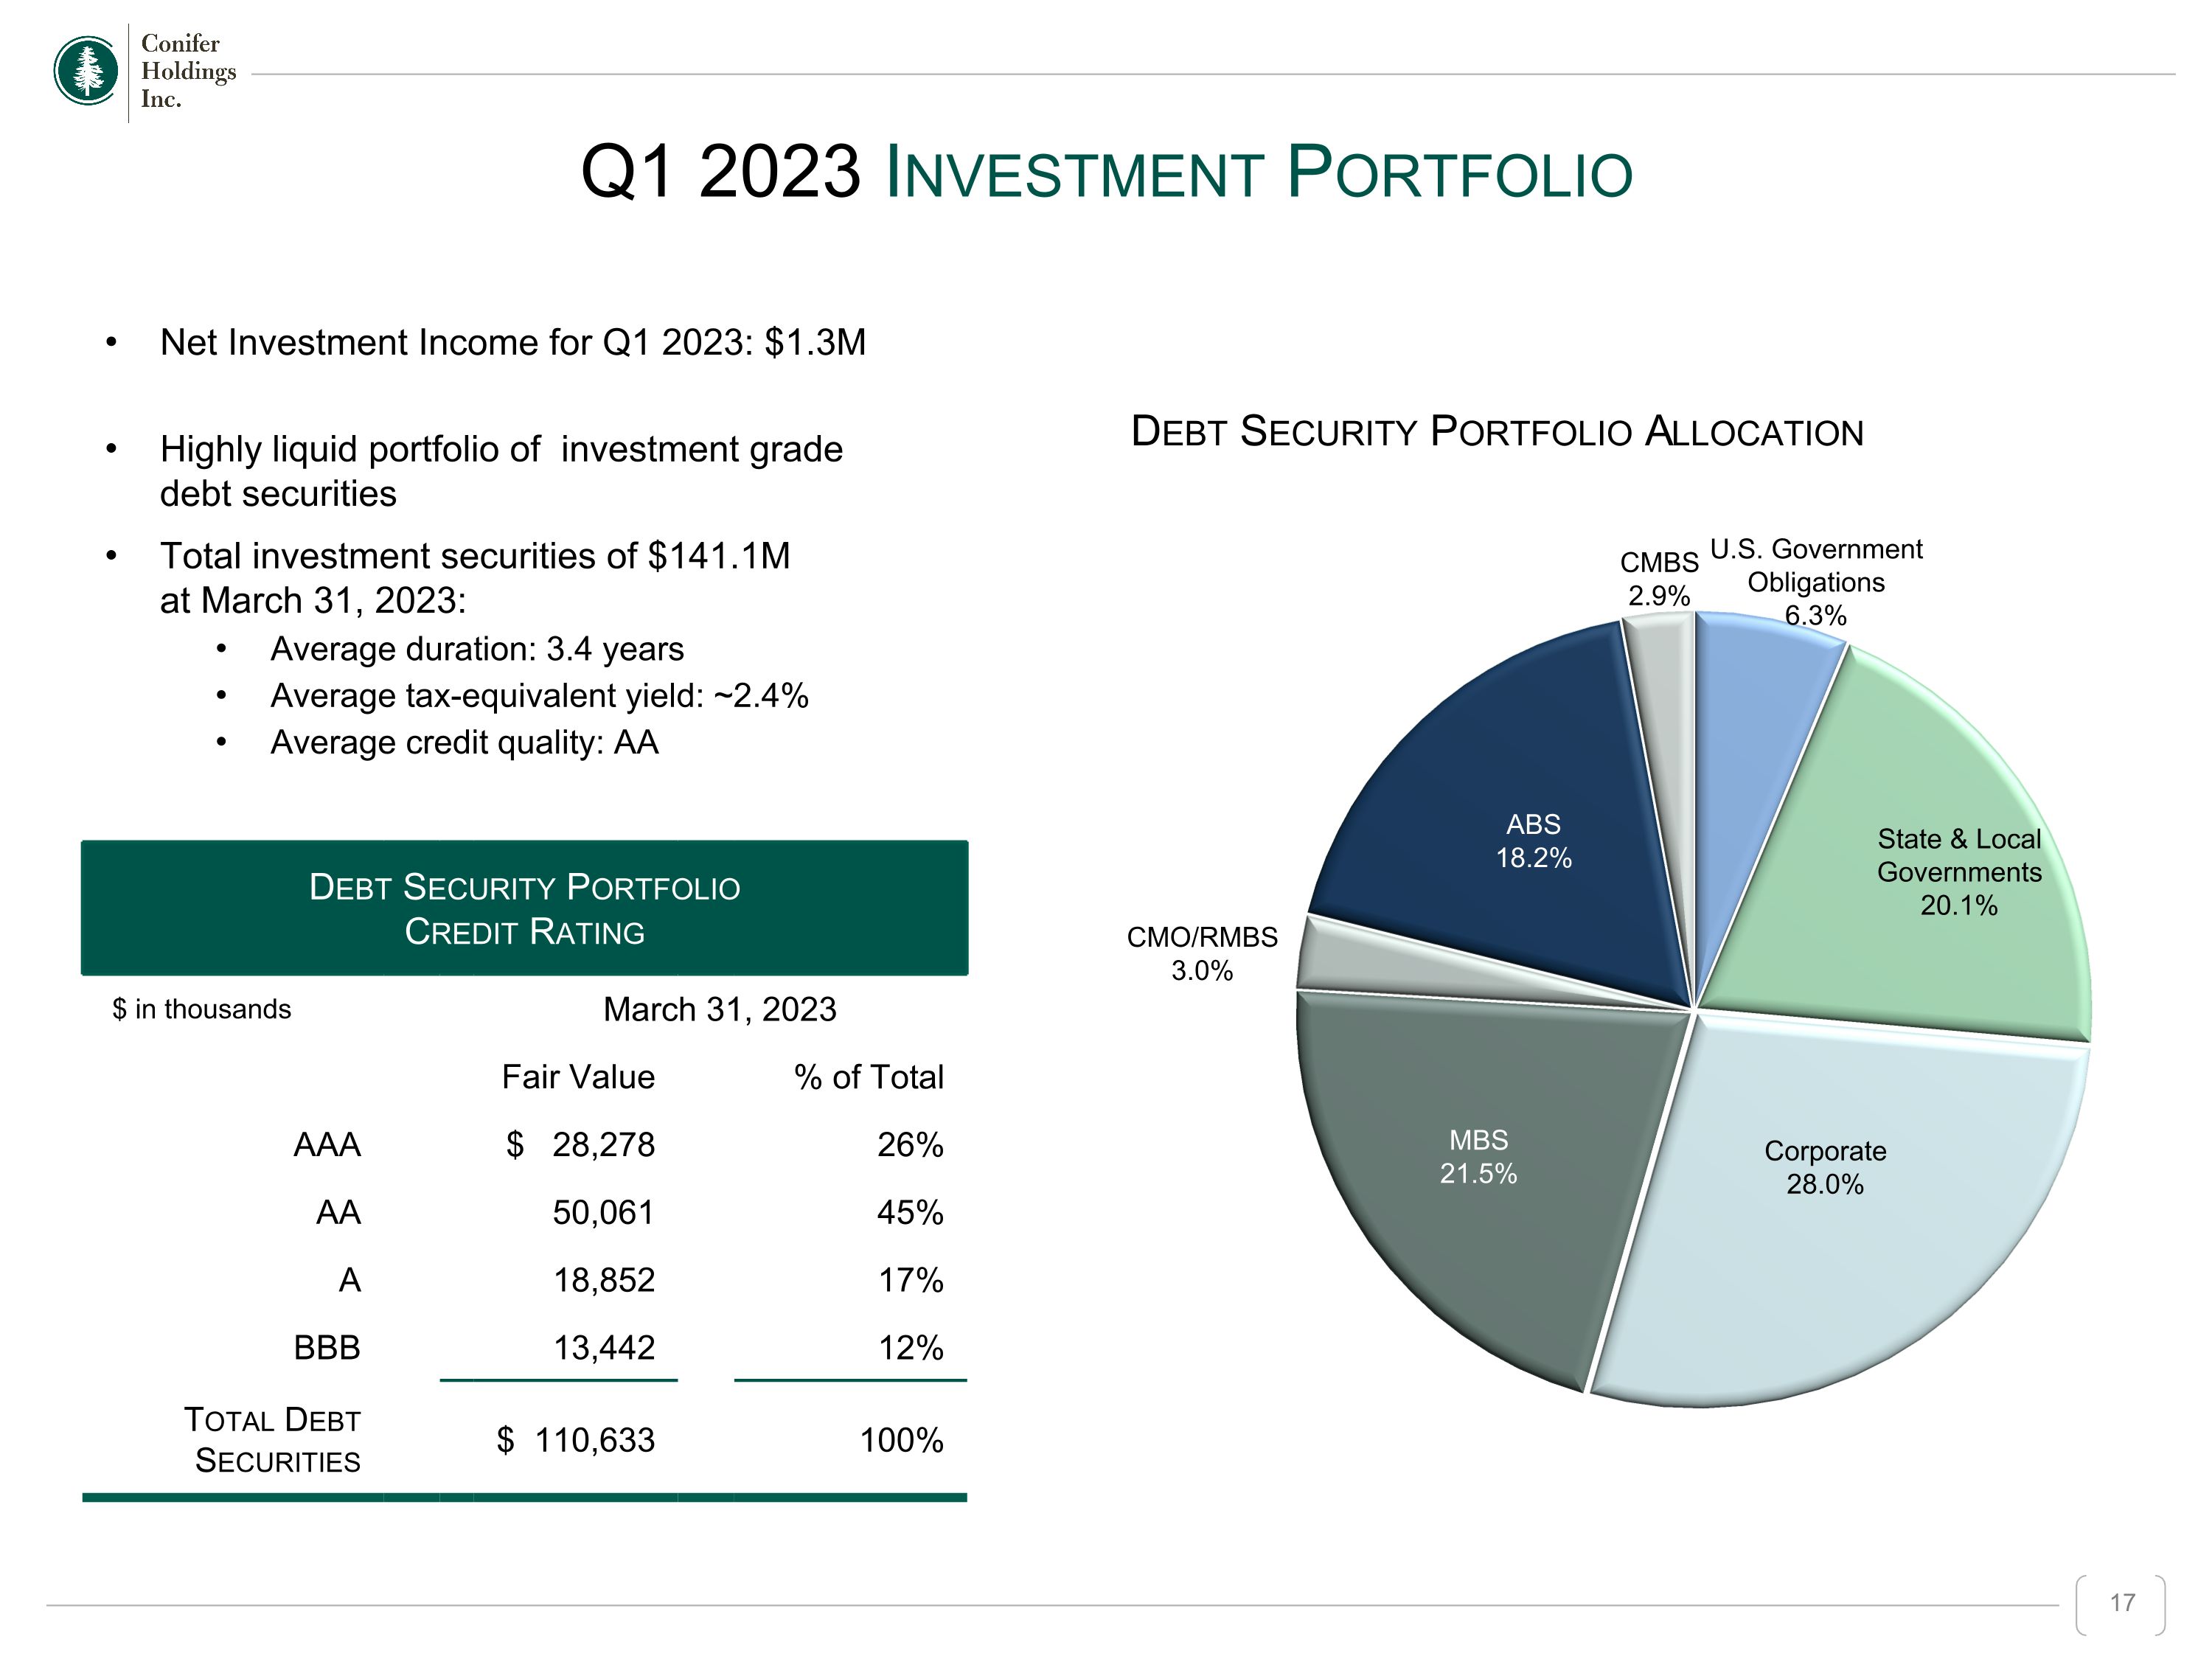This screenshot has height=1659, width=2212.
Task: Click the U.S. Government Obligations 6.3% label
Action: pos(1816,582)
